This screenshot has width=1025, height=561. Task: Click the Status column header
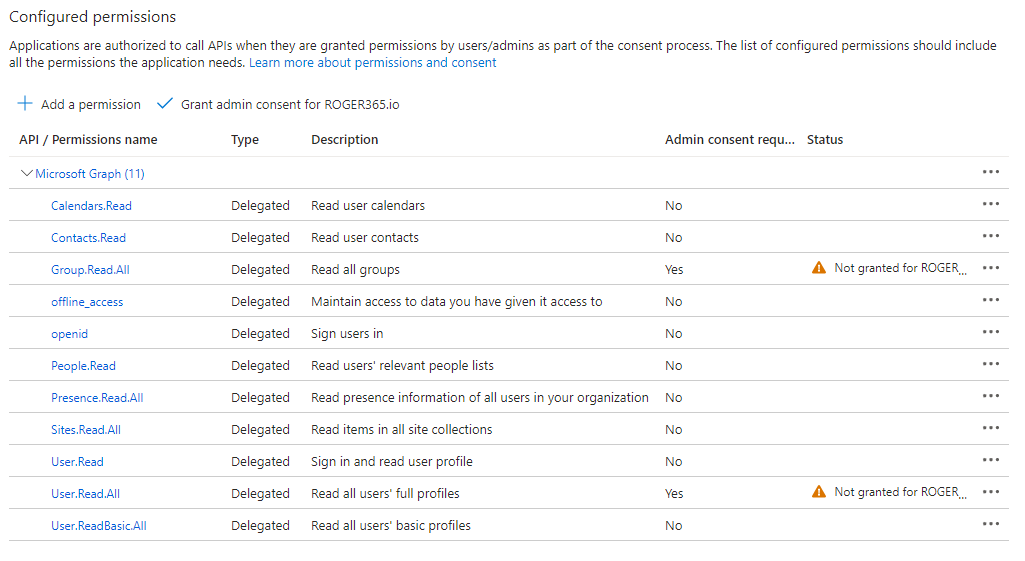point(825,140)
